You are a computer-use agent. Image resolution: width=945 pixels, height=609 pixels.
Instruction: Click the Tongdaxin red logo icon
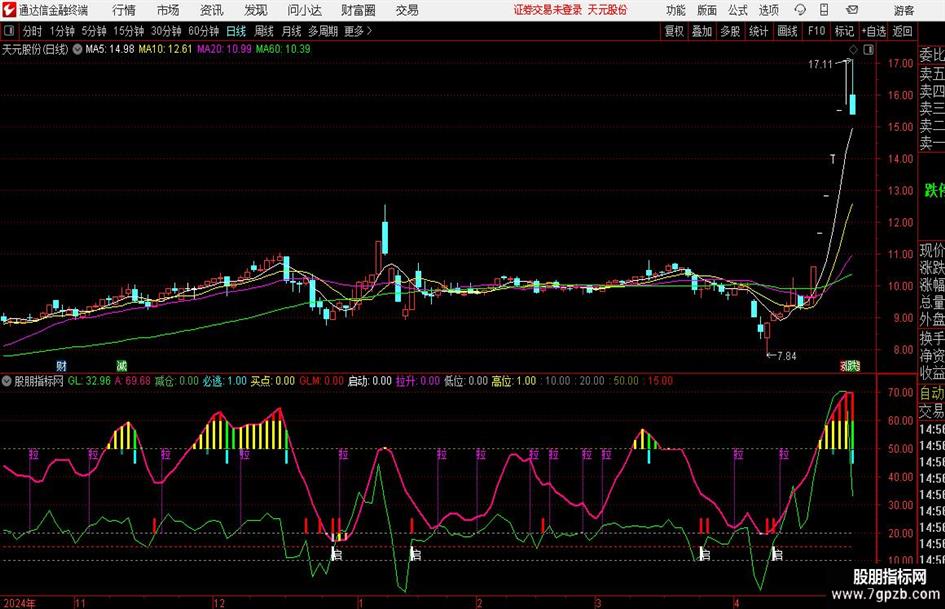[x=9, y=10]
